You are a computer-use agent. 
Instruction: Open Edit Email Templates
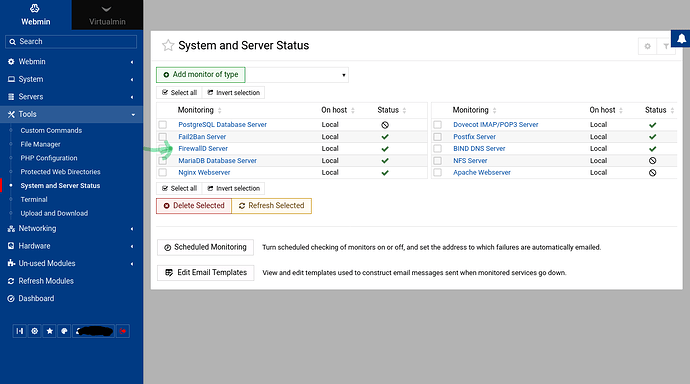click(x=206, y=273)
